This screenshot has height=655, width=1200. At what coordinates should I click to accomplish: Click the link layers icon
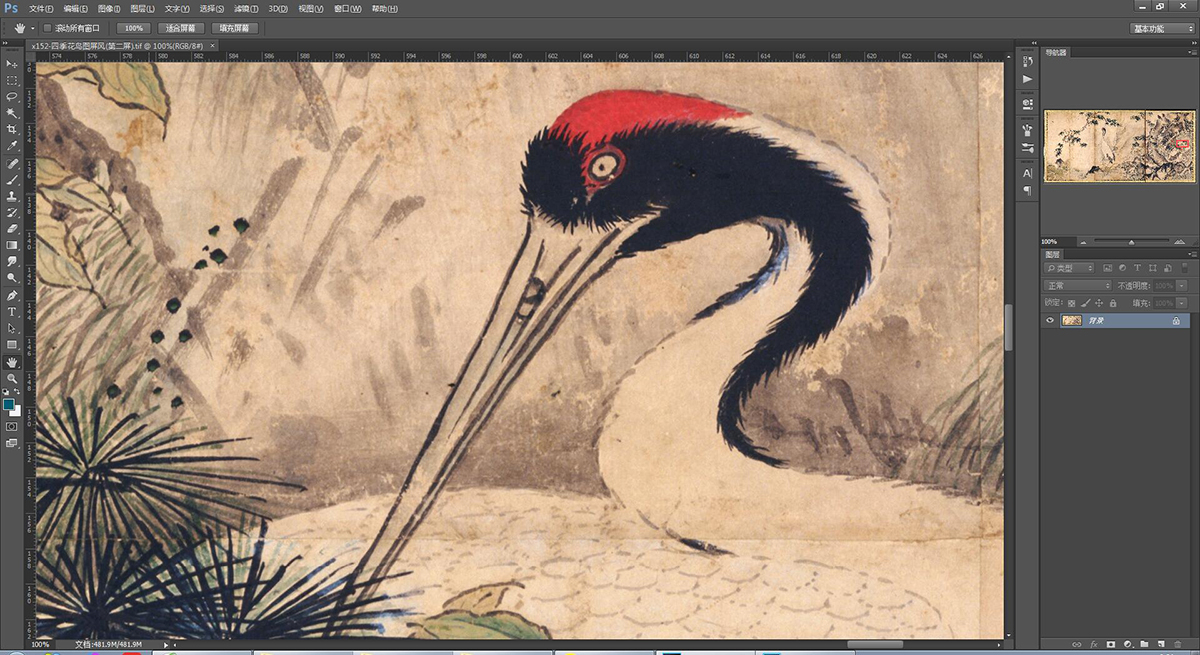click(1077, 643)
